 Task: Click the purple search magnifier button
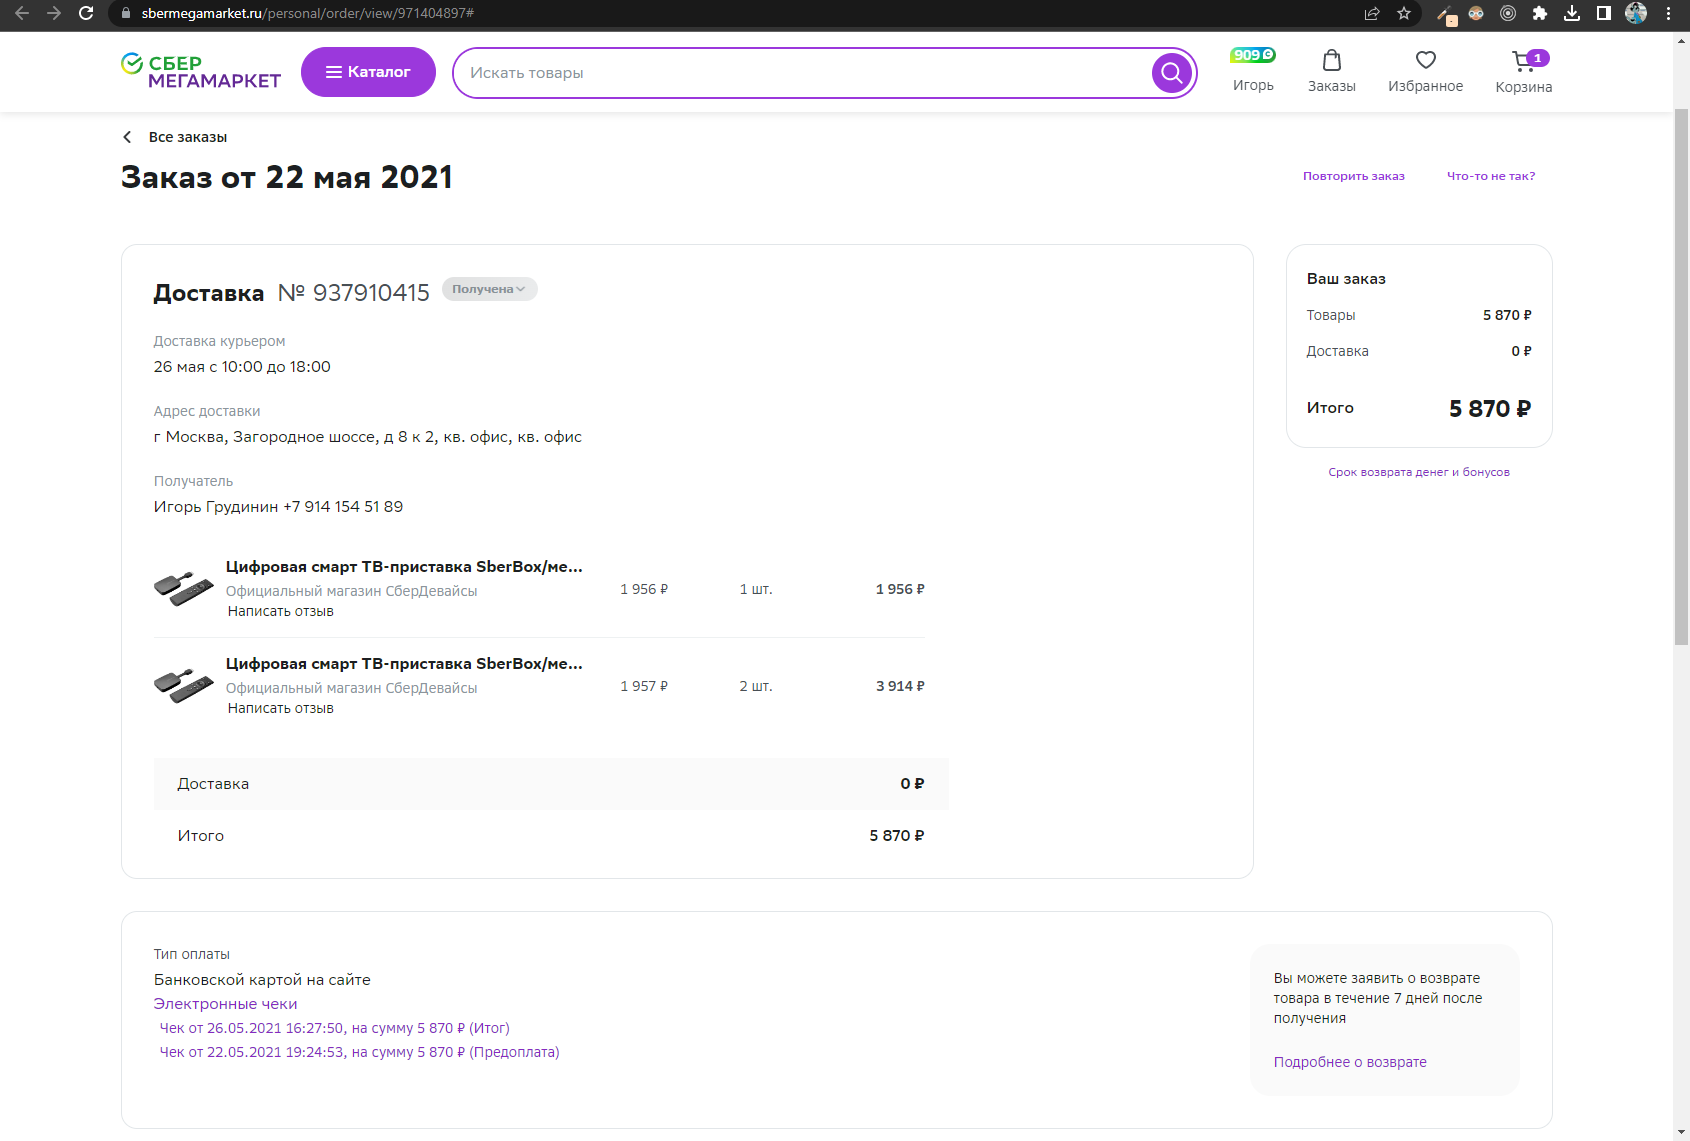[x=1171, y=73]
